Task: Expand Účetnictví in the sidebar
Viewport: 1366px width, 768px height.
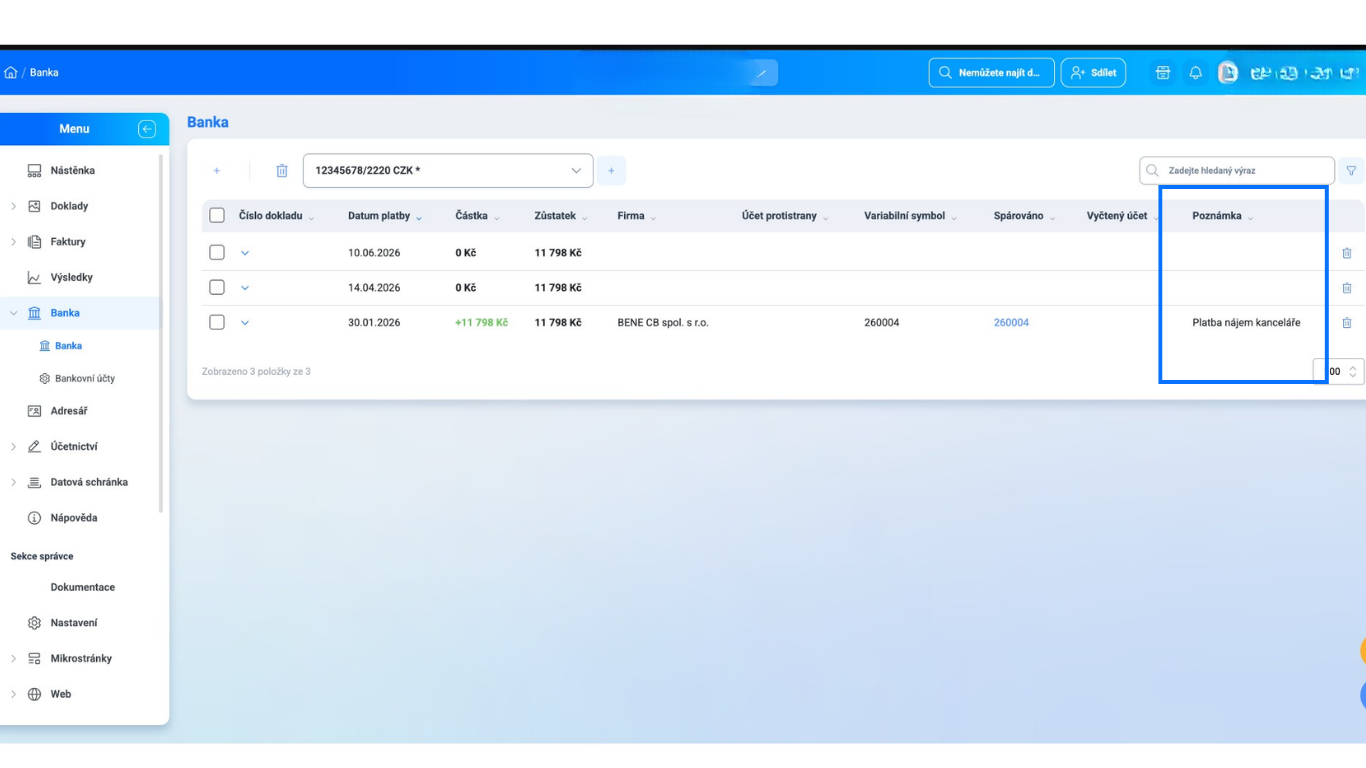Action: click(x=13, y=447)
